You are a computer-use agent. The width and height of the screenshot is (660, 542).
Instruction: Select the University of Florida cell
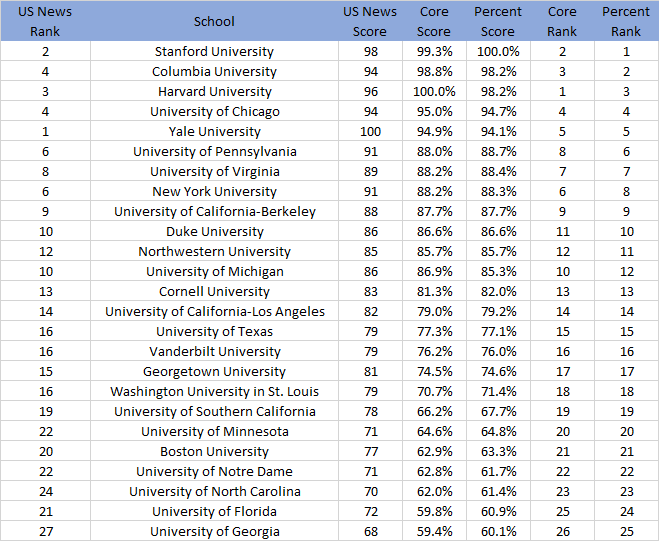[214, 511]
